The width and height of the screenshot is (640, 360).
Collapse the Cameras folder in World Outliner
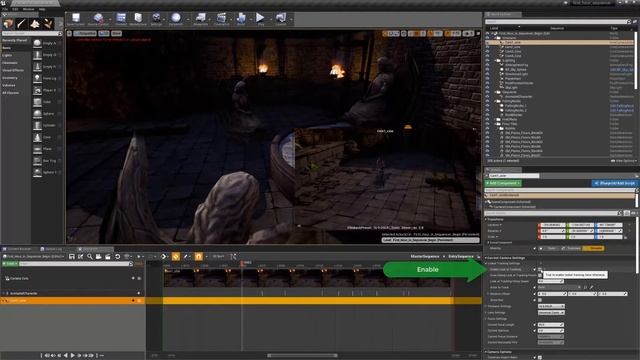pos(496,38)
